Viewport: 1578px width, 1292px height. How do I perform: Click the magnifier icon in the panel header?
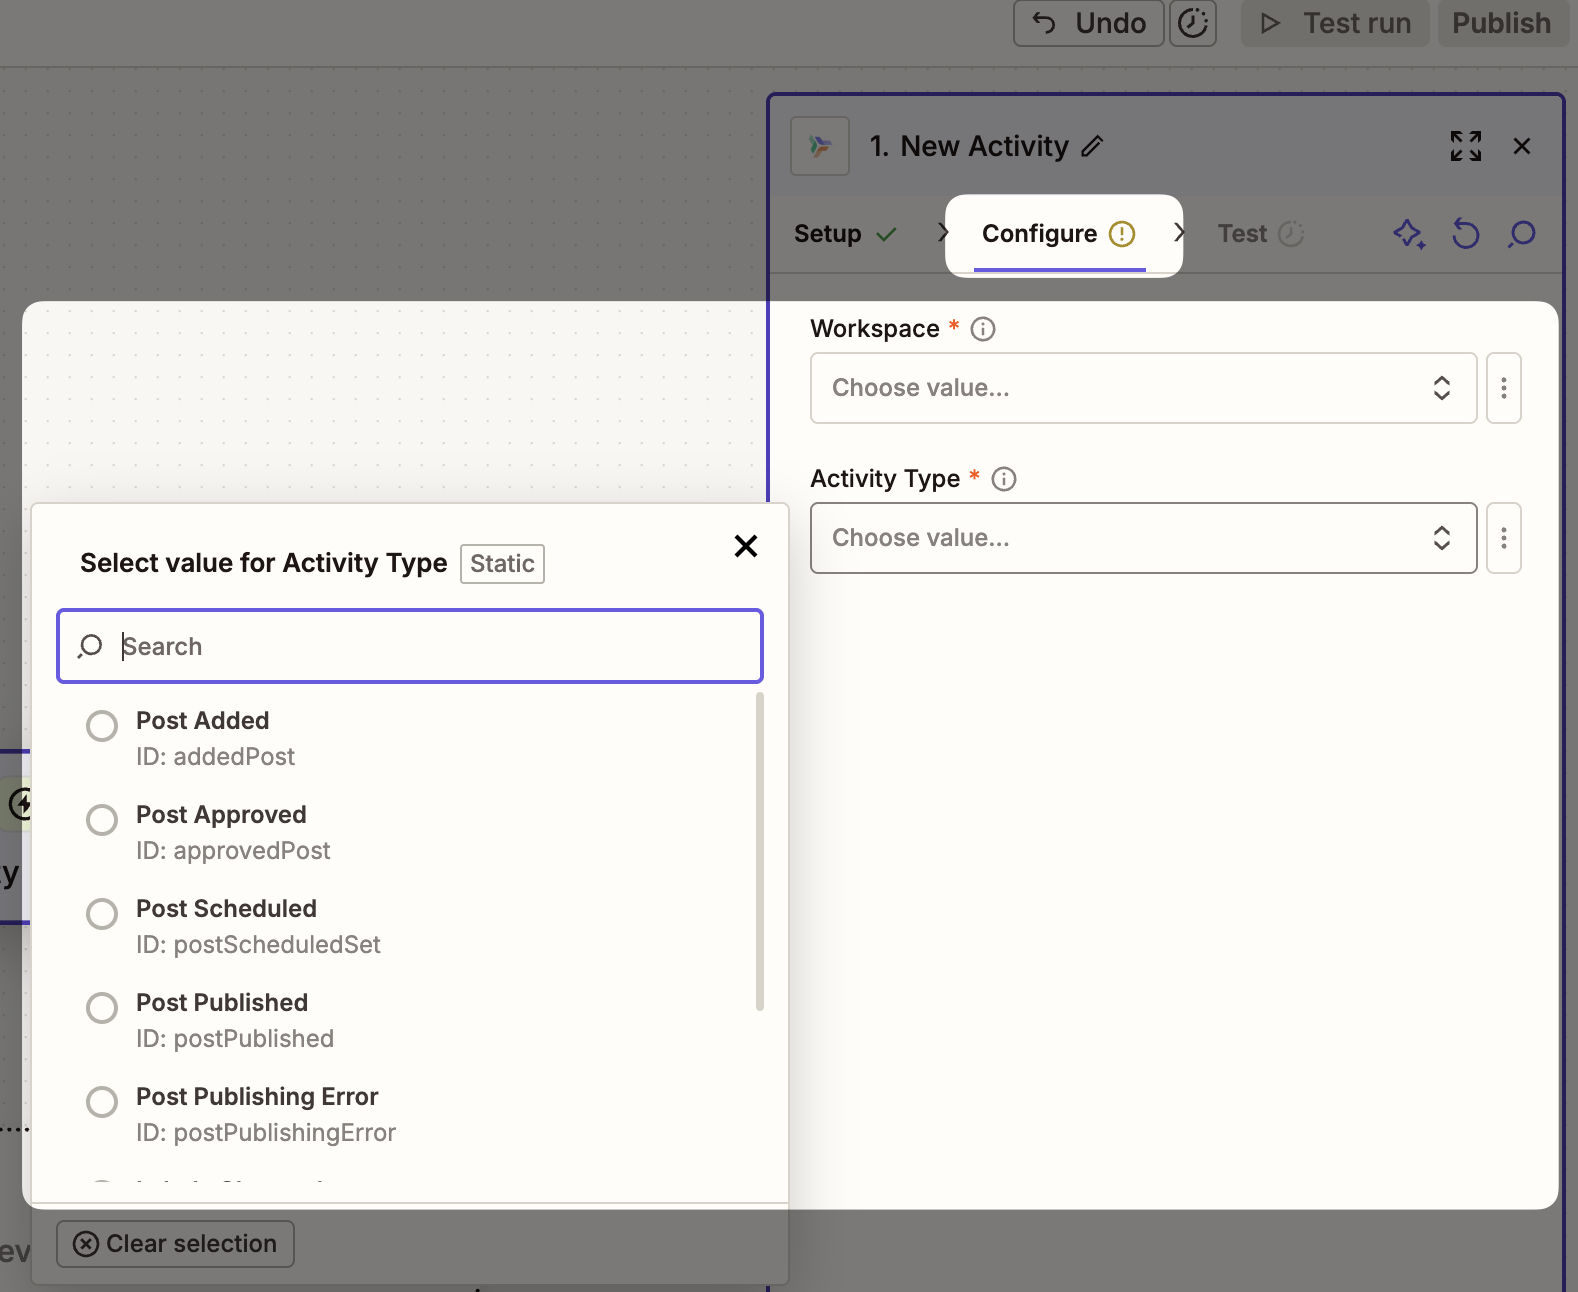click(1522, 234)
